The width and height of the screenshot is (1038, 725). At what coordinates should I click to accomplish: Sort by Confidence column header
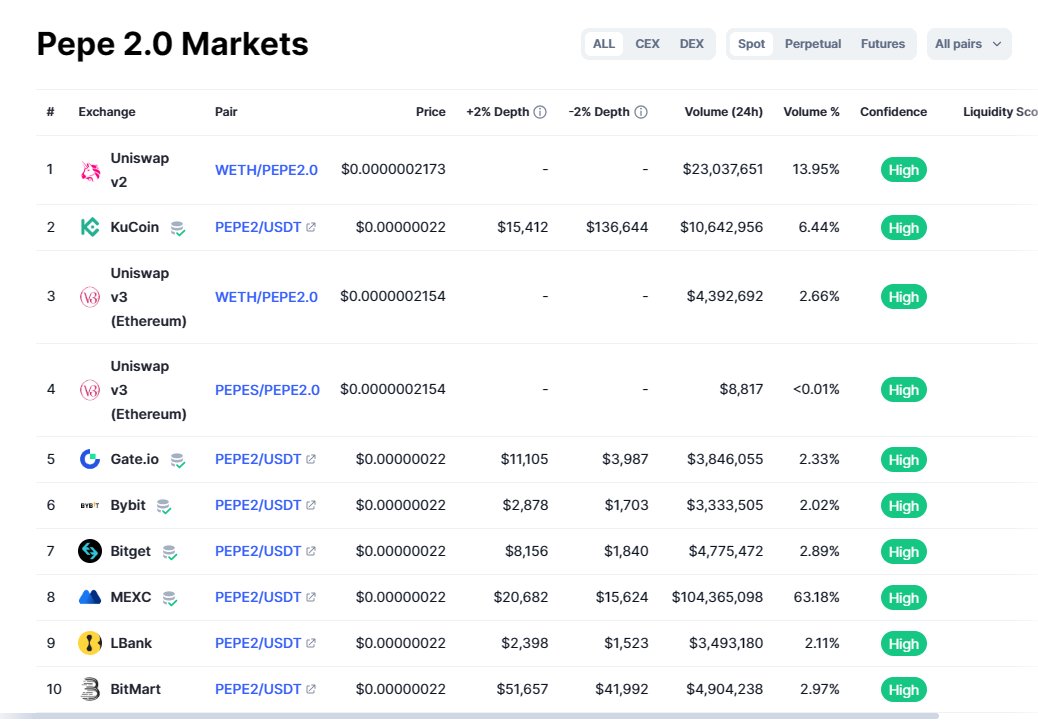point(893,112)
